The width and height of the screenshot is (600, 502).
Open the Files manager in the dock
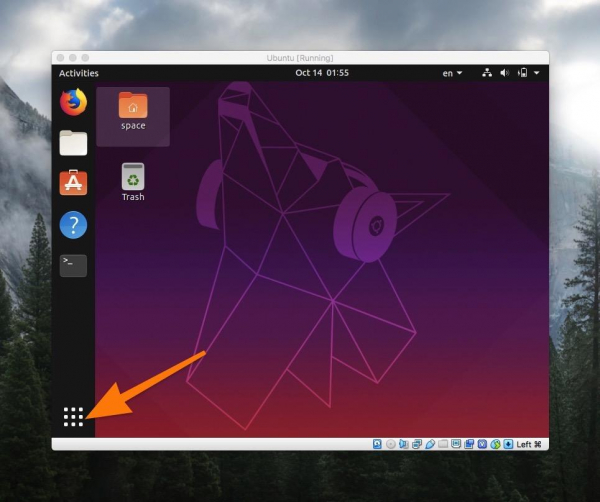[73, 143]
